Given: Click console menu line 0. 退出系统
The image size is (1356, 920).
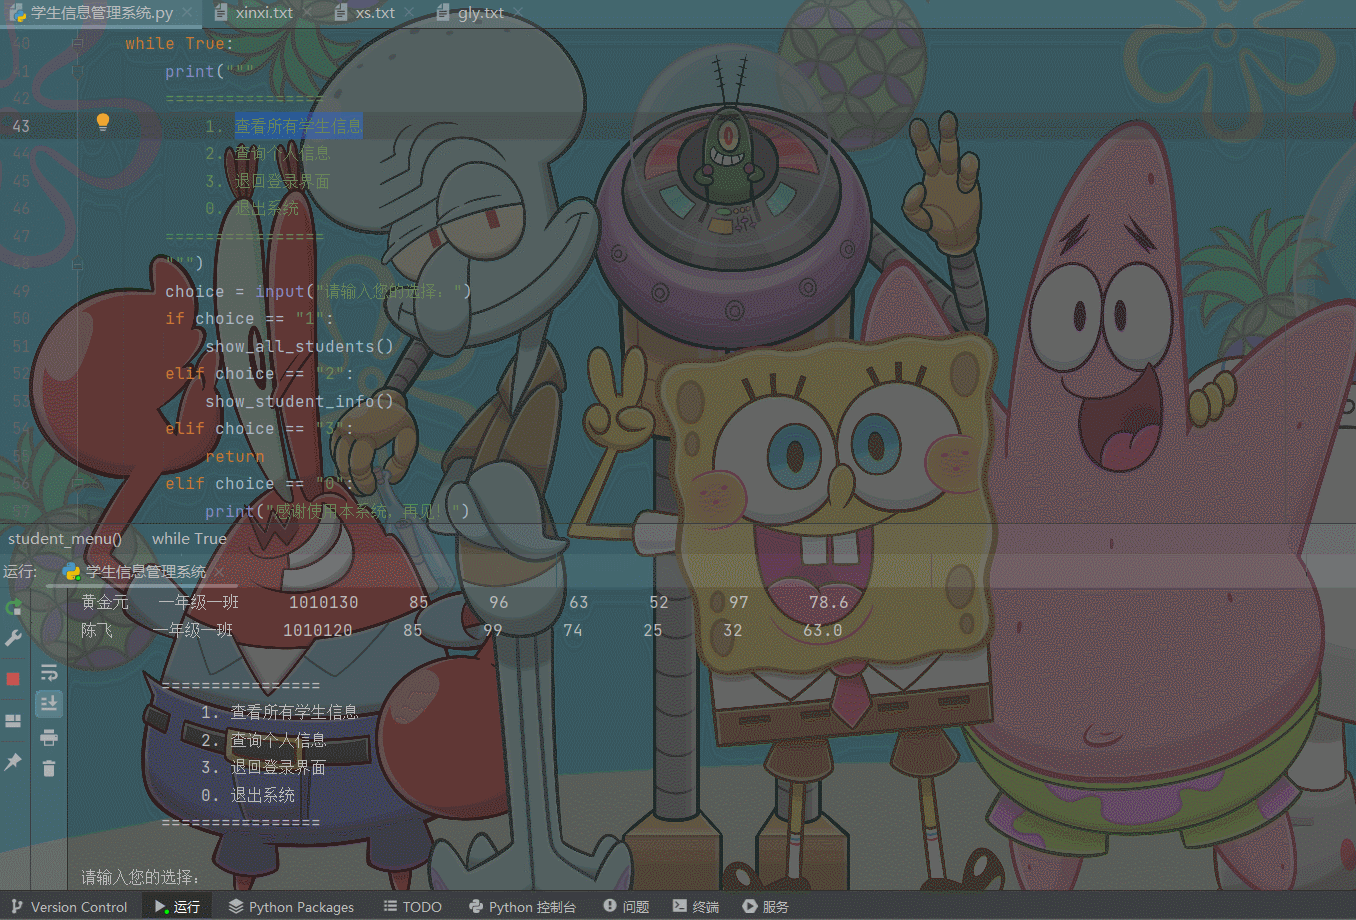Looking at the screenshot, I should [x=247, y=795].
